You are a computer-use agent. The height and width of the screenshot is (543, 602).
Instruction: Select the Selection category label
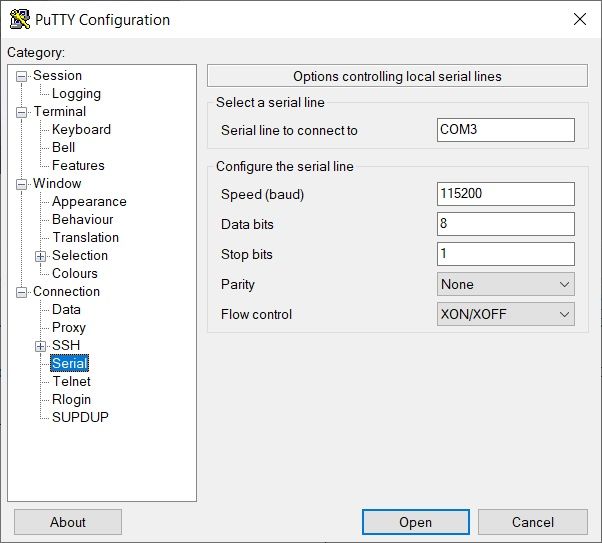click(80, 255)
